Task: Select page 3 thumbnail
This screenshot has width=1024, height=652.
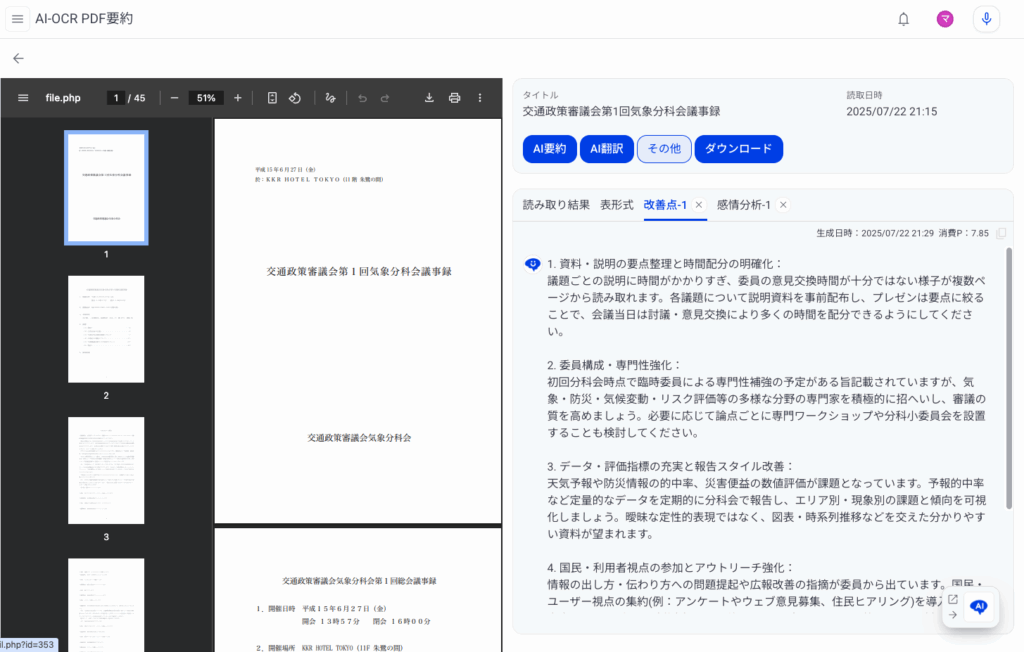Action: tap(106, 470)
